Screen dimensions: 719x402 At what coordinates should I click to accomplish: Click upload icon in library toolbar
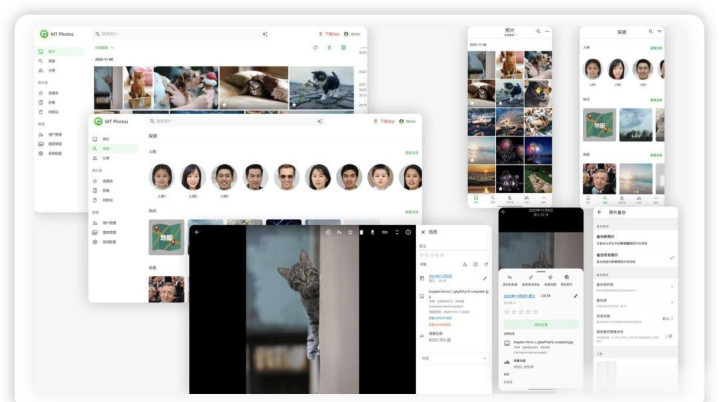(329, 48)
